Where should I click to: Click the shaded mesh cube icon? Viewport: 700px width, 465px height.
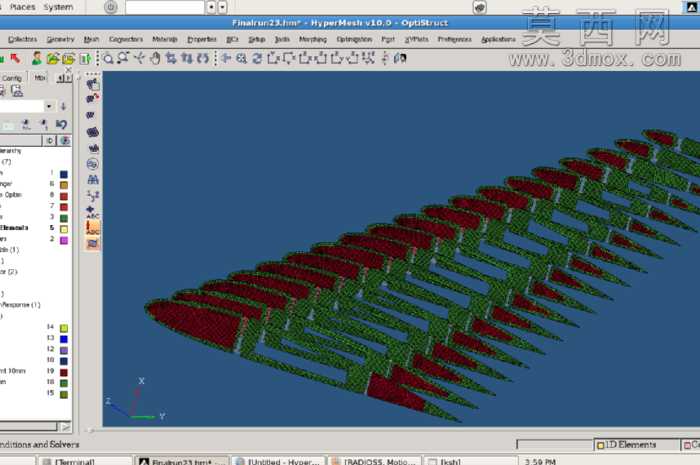pos(92,132)
